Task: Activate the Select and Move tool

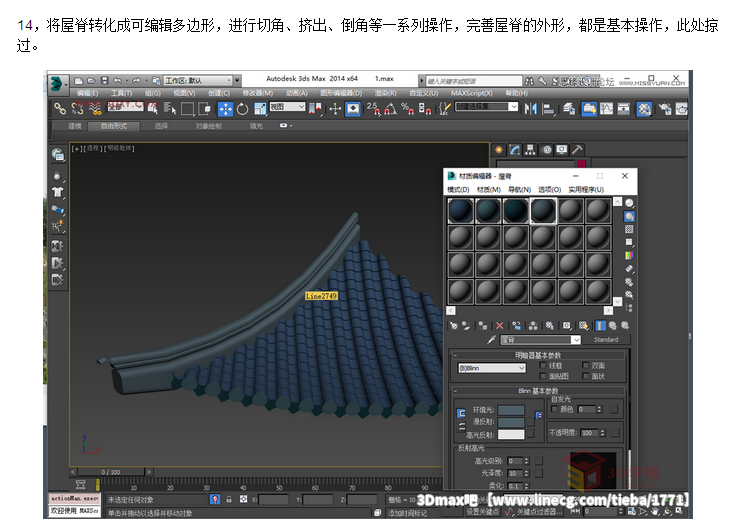Action: coord(225,109)
